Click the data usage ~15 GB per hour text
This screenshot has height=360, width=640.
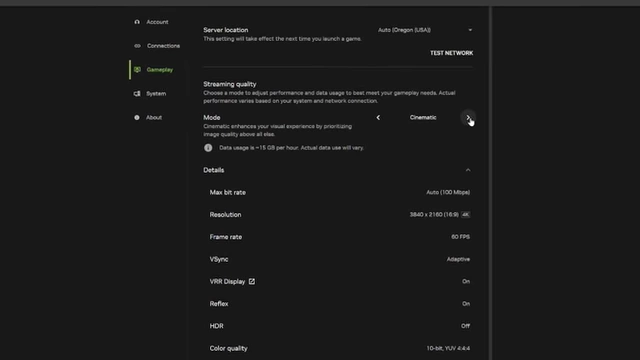[291, 148]
